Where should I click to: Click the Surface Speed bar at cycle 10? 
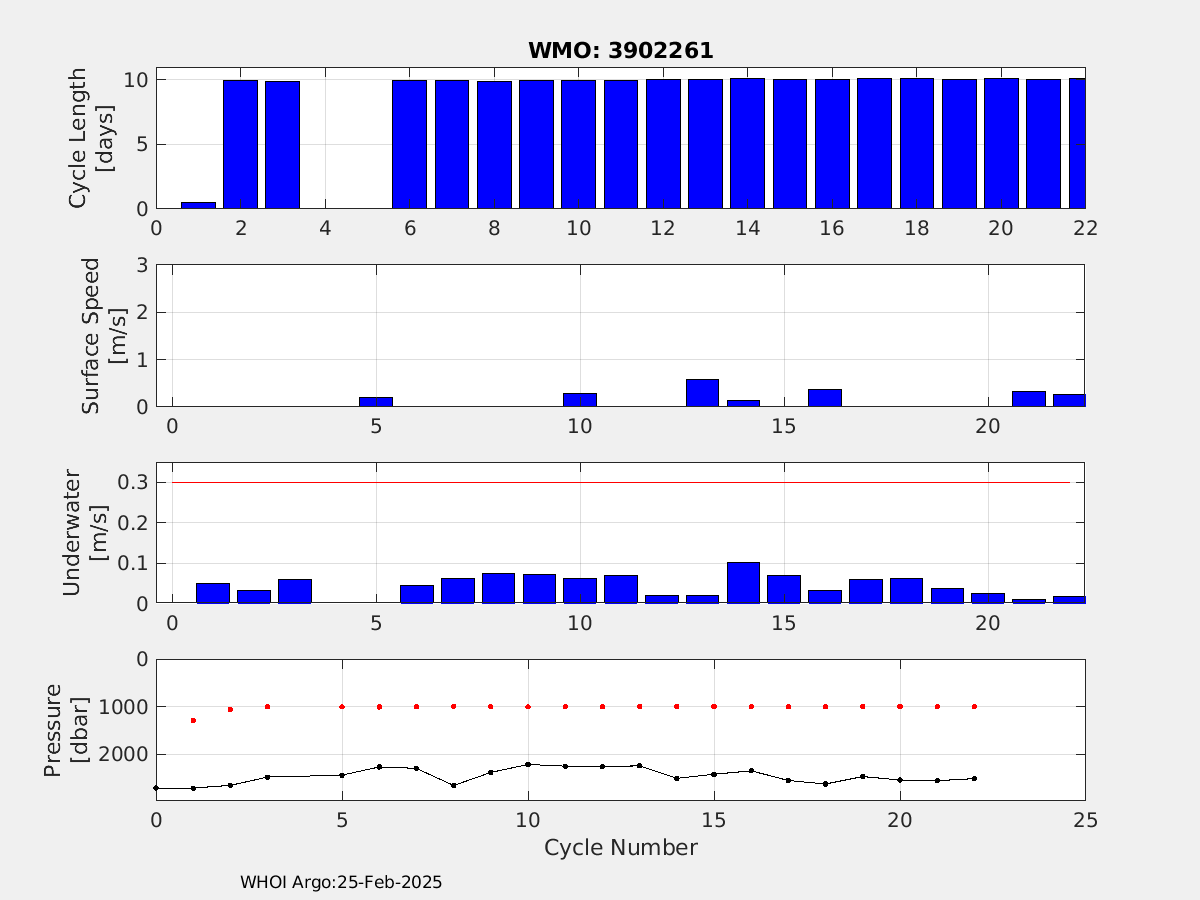[580, 400]
